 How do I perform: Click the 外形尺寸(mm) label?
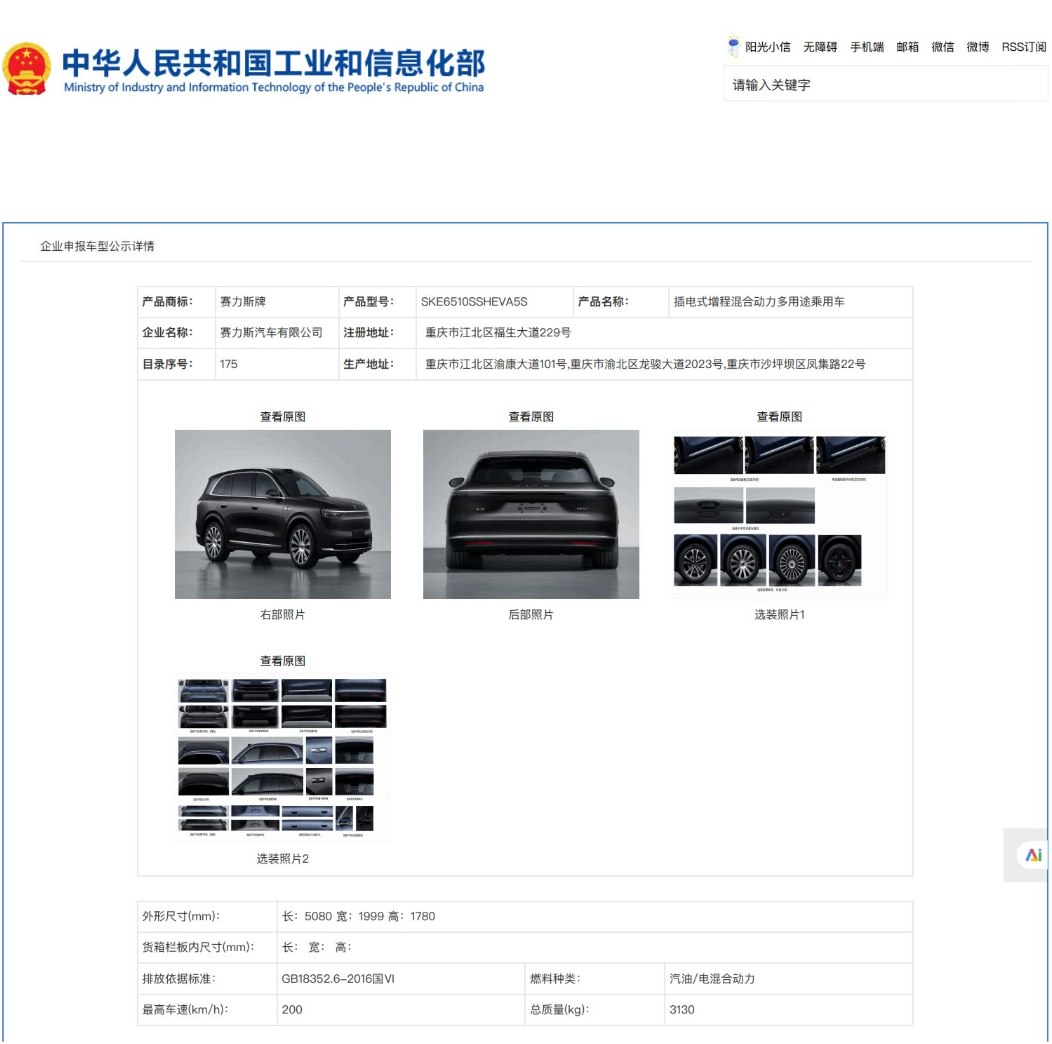tap(181, 917)
